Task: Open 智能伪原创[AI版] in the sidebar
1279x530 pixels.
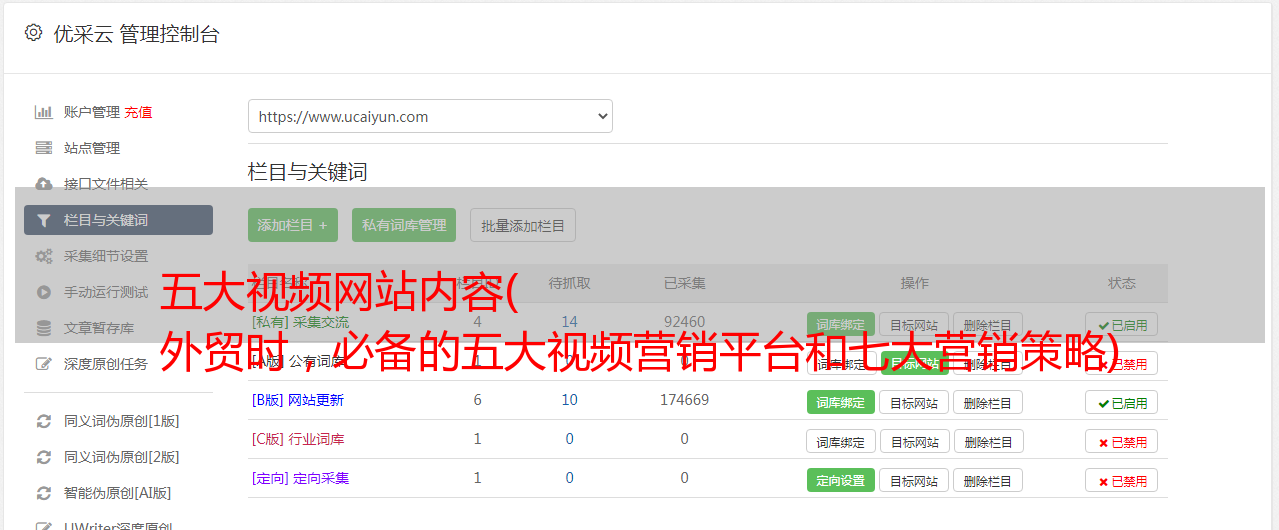Action: coord(118,493)
